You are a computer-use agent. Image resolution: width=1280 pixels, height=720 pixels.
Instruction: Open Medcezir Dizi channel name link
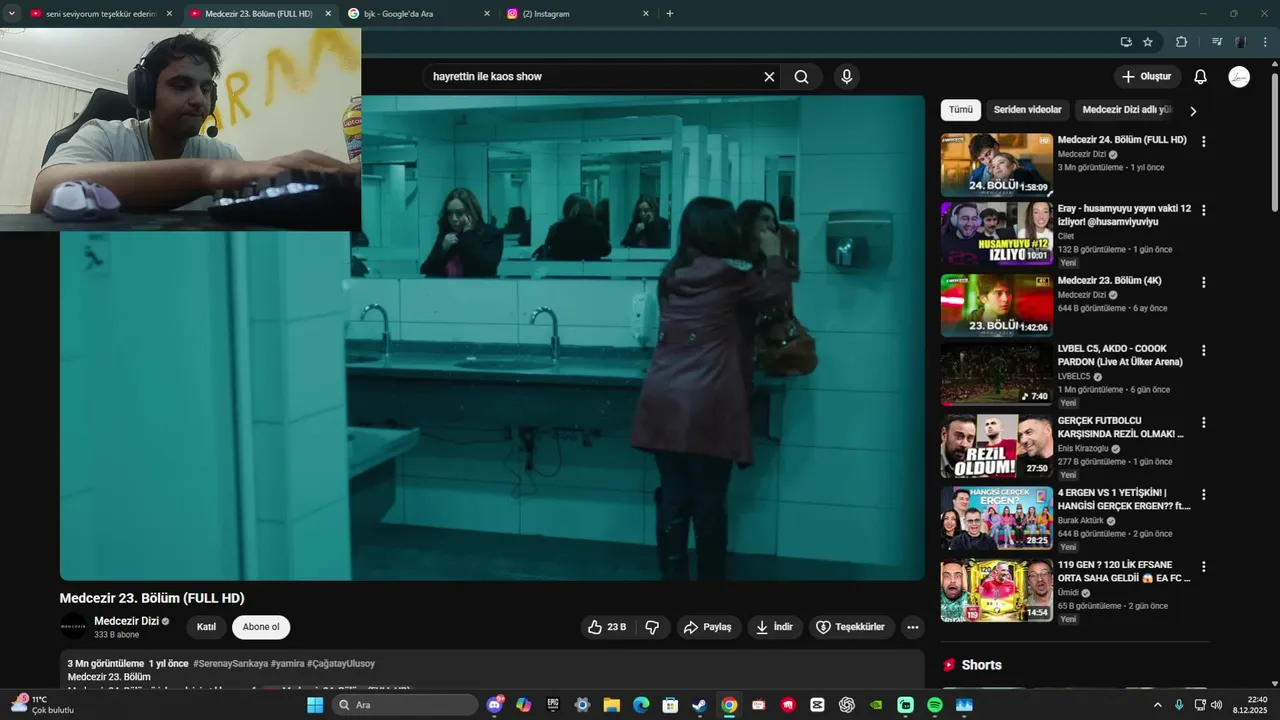tap(126, 621)
